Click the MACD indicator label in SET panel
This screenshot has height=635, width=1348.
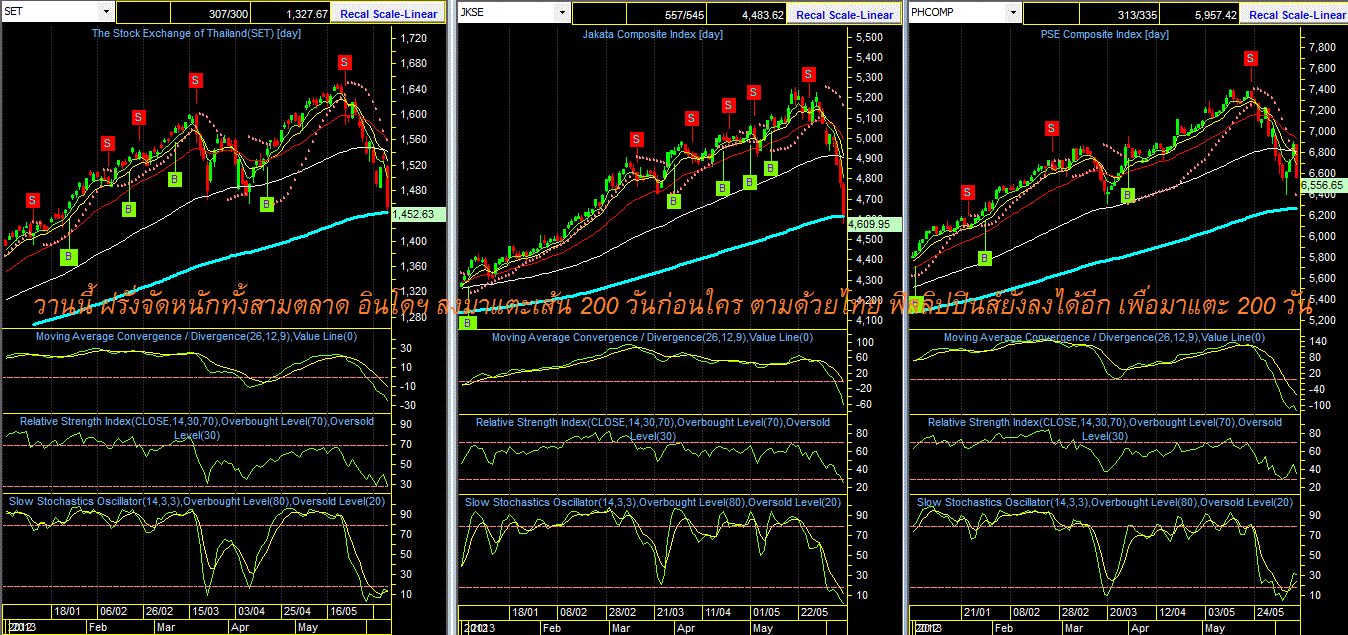coord(197,336)
